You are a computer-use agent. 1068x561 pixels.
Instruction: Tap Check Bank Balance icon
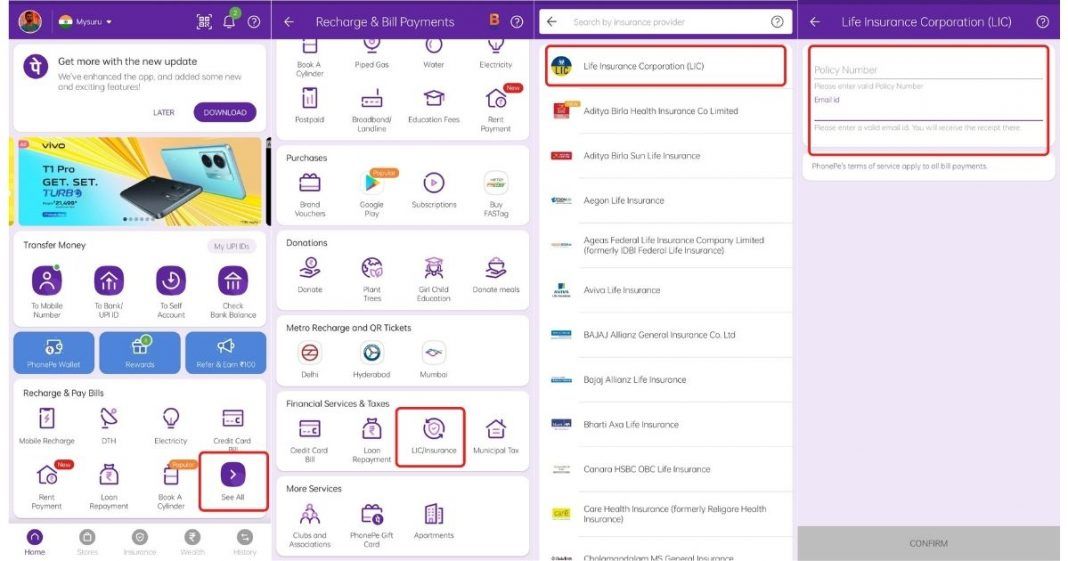tap(233, 280)
